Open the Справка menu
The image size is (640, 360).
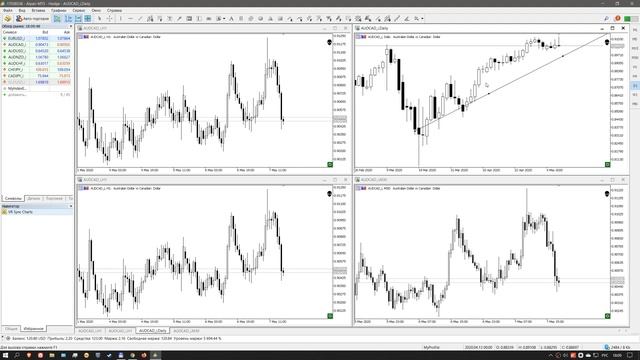click(x=114, y=10)
